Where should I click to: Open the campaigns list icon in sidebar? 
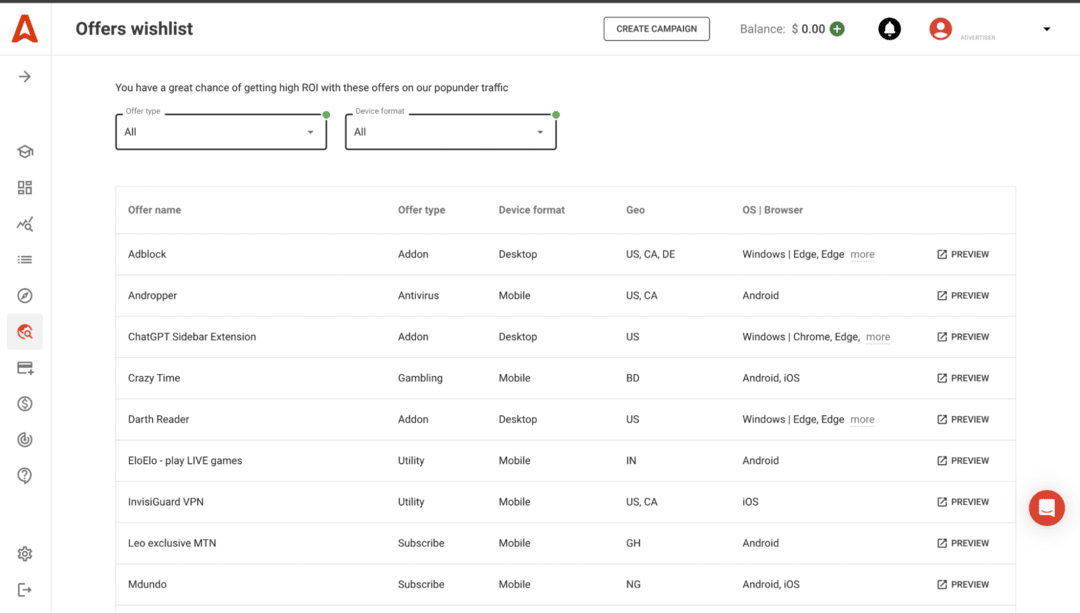(25, 260)
